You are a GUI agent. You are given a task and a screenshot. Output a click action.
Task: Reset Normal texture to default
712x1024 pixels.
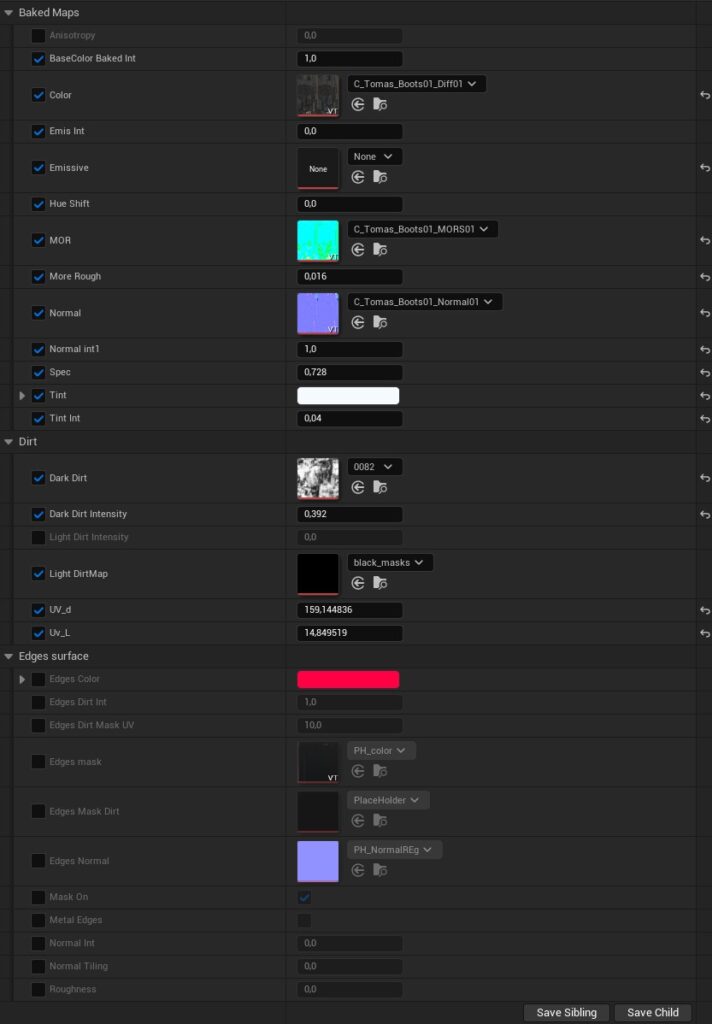pos(705,313)
